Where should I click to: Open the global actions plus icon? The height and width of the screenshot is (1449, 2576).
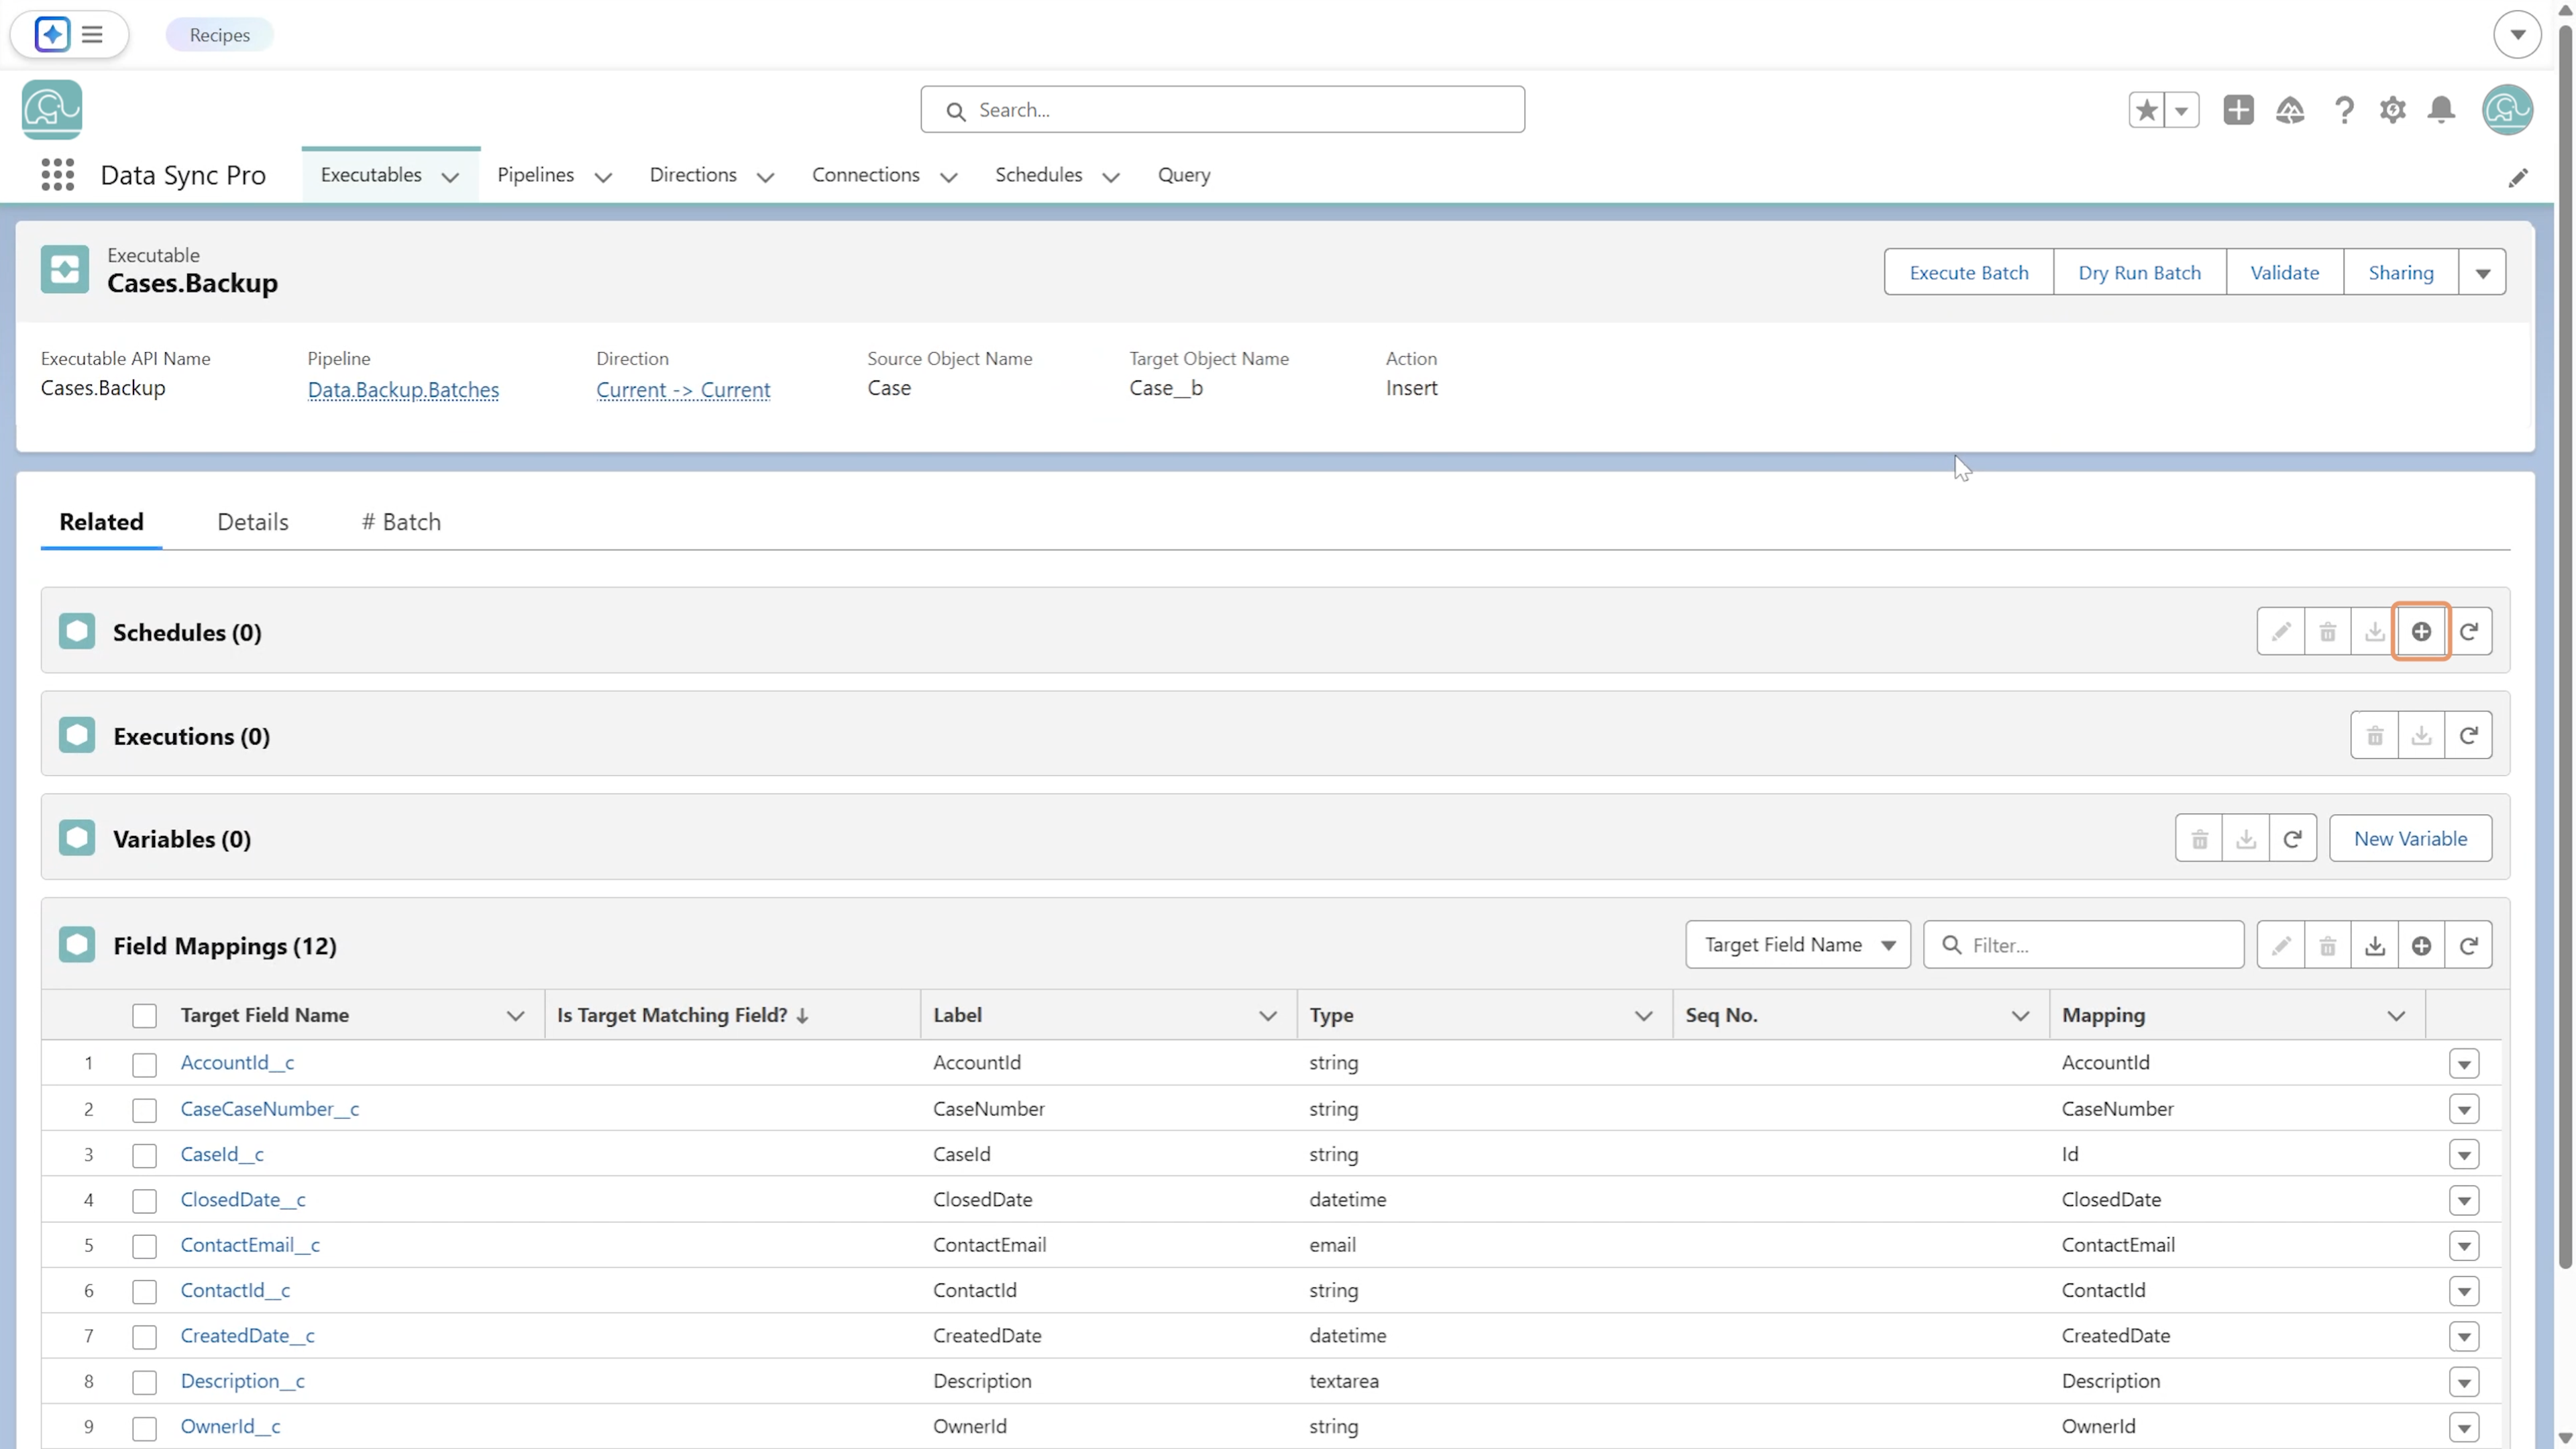coord(2238,110)
